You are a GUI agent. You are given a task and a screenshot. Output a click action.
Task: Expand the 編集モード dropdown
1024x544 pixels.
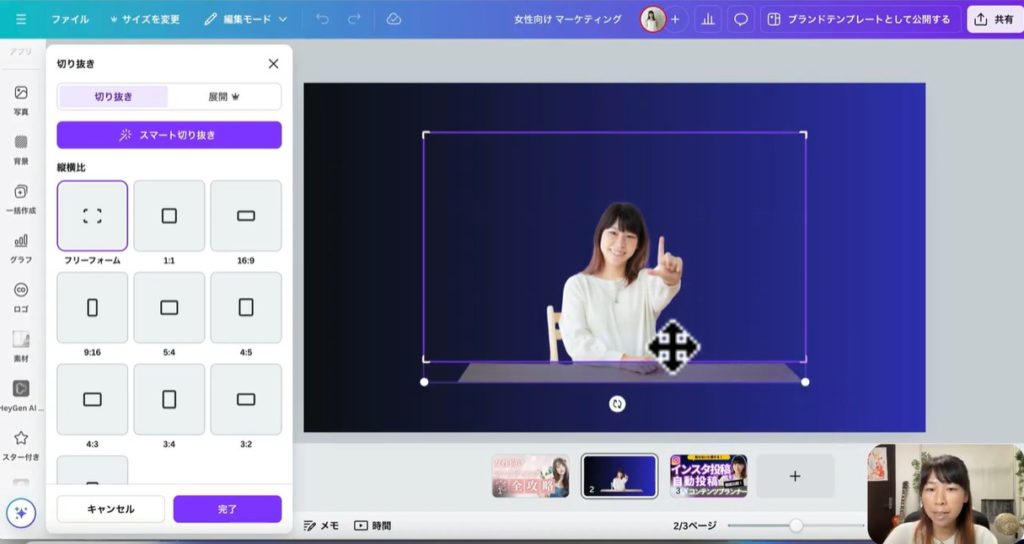[246, 19]
